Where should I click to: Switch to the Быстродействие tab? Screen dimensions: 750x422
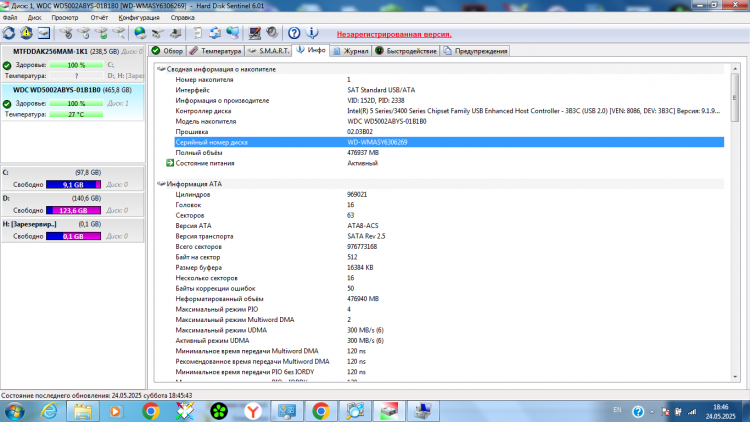click(406, 51)
